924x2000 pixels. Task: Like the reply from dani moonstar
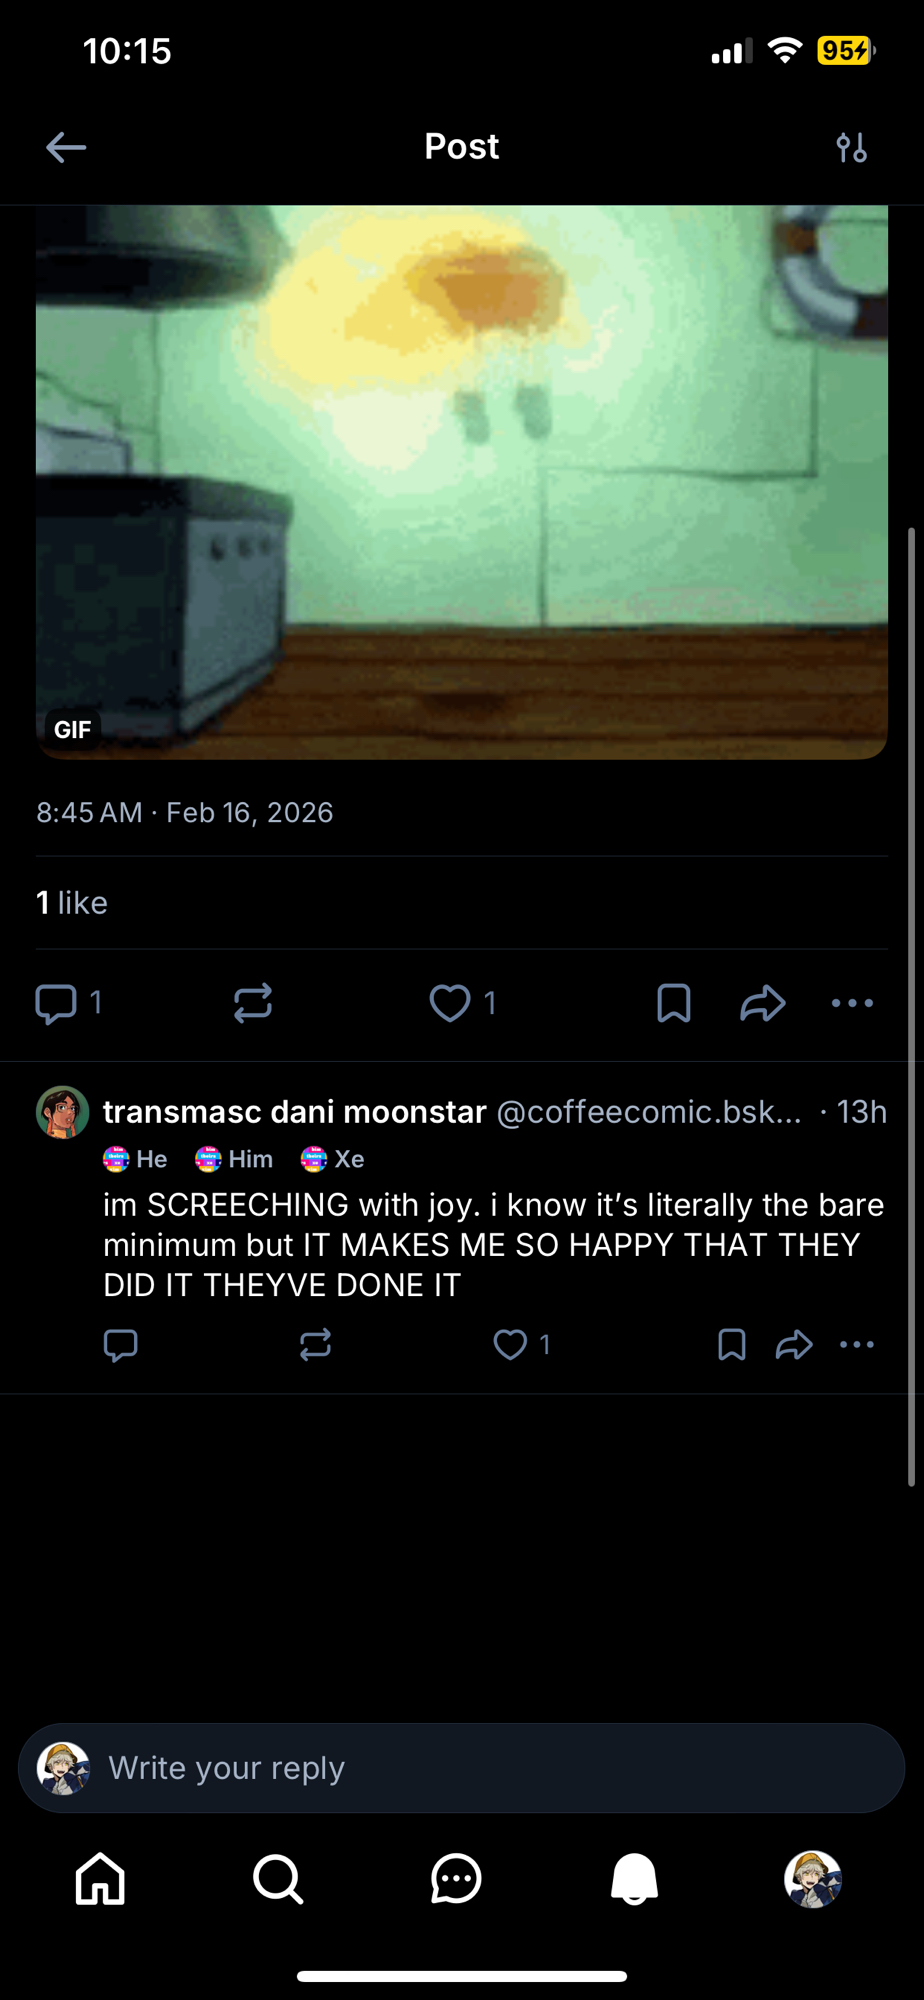(x=510, y=1345)
